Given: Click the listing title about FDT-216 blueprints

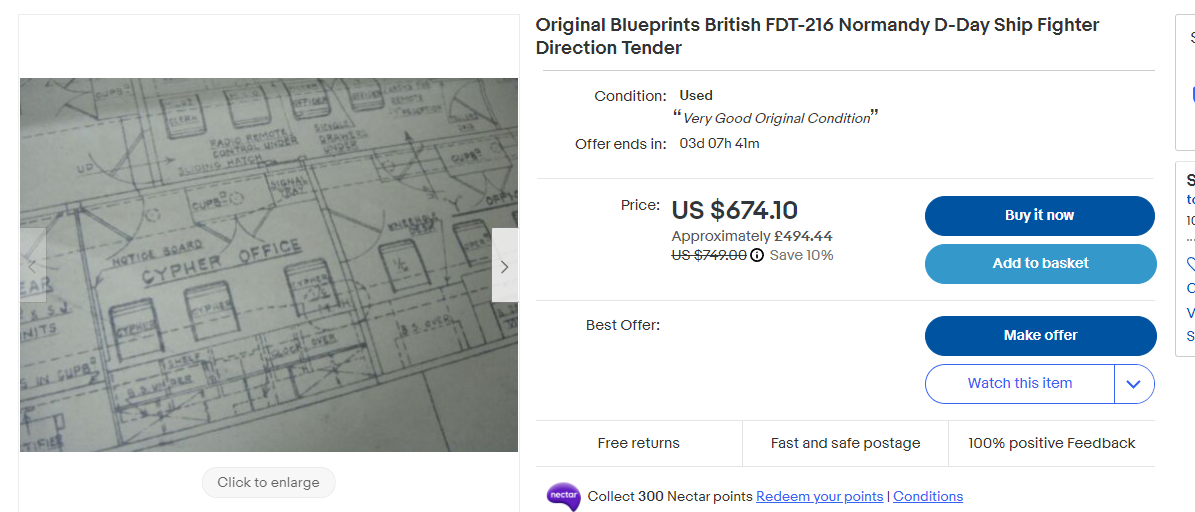Looking at the screenshot, I should pos(817,36).
